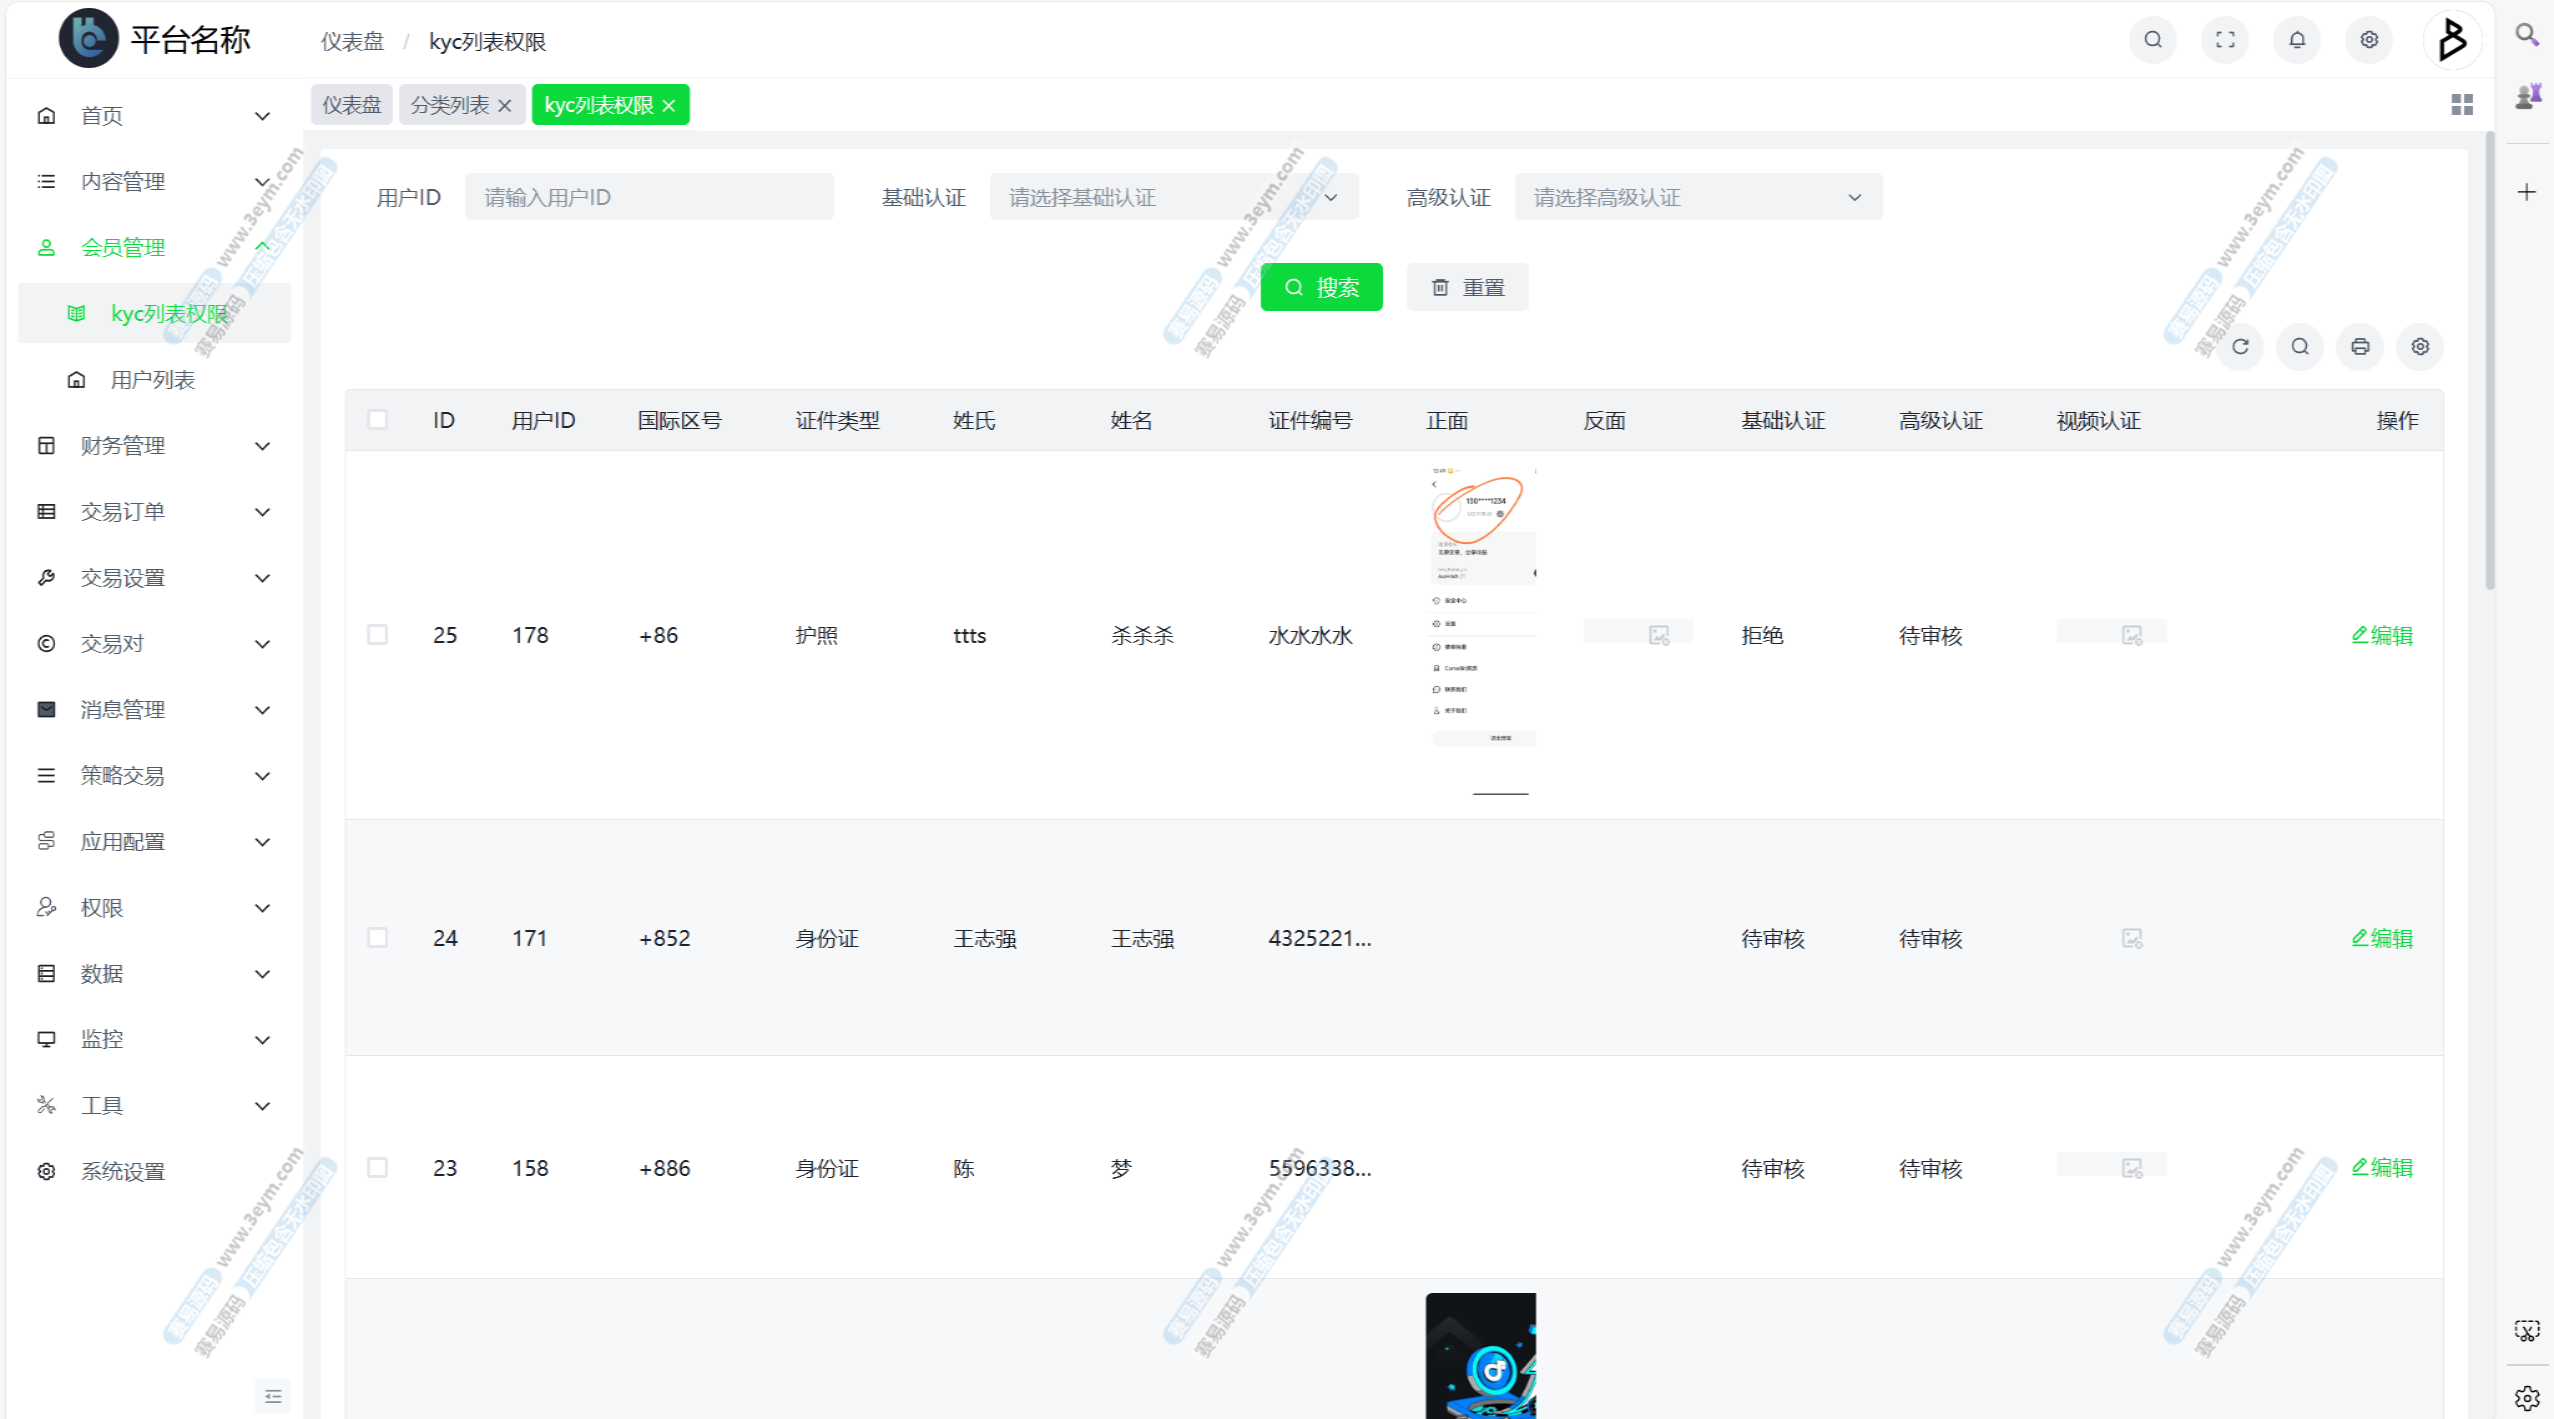The width and height of the screenshot is (2554, 1419).
Task: Click the table print icon
Action: 2360,347
